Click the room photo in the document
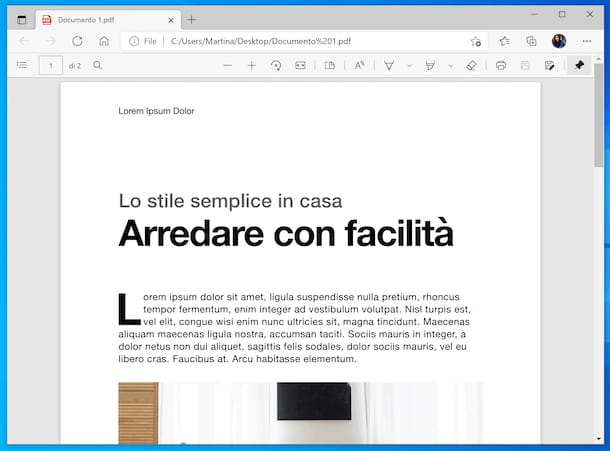The width and height of the screenshot is (610, 451). coord(300,413)
